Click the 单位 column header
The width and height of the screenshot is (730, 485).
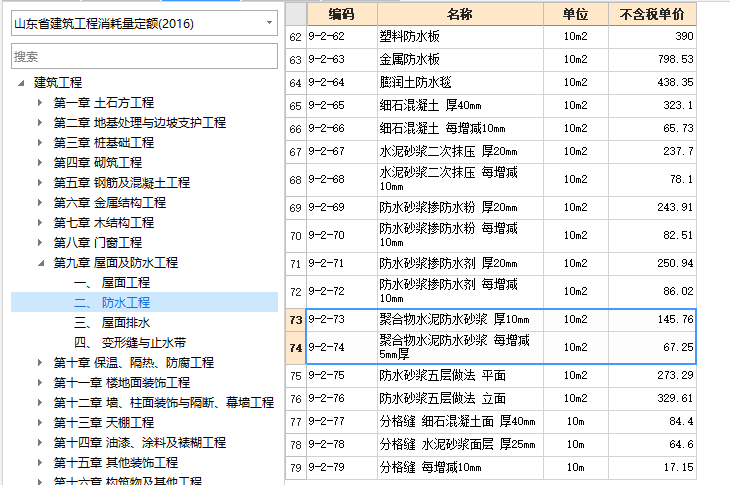click(575, 14)
